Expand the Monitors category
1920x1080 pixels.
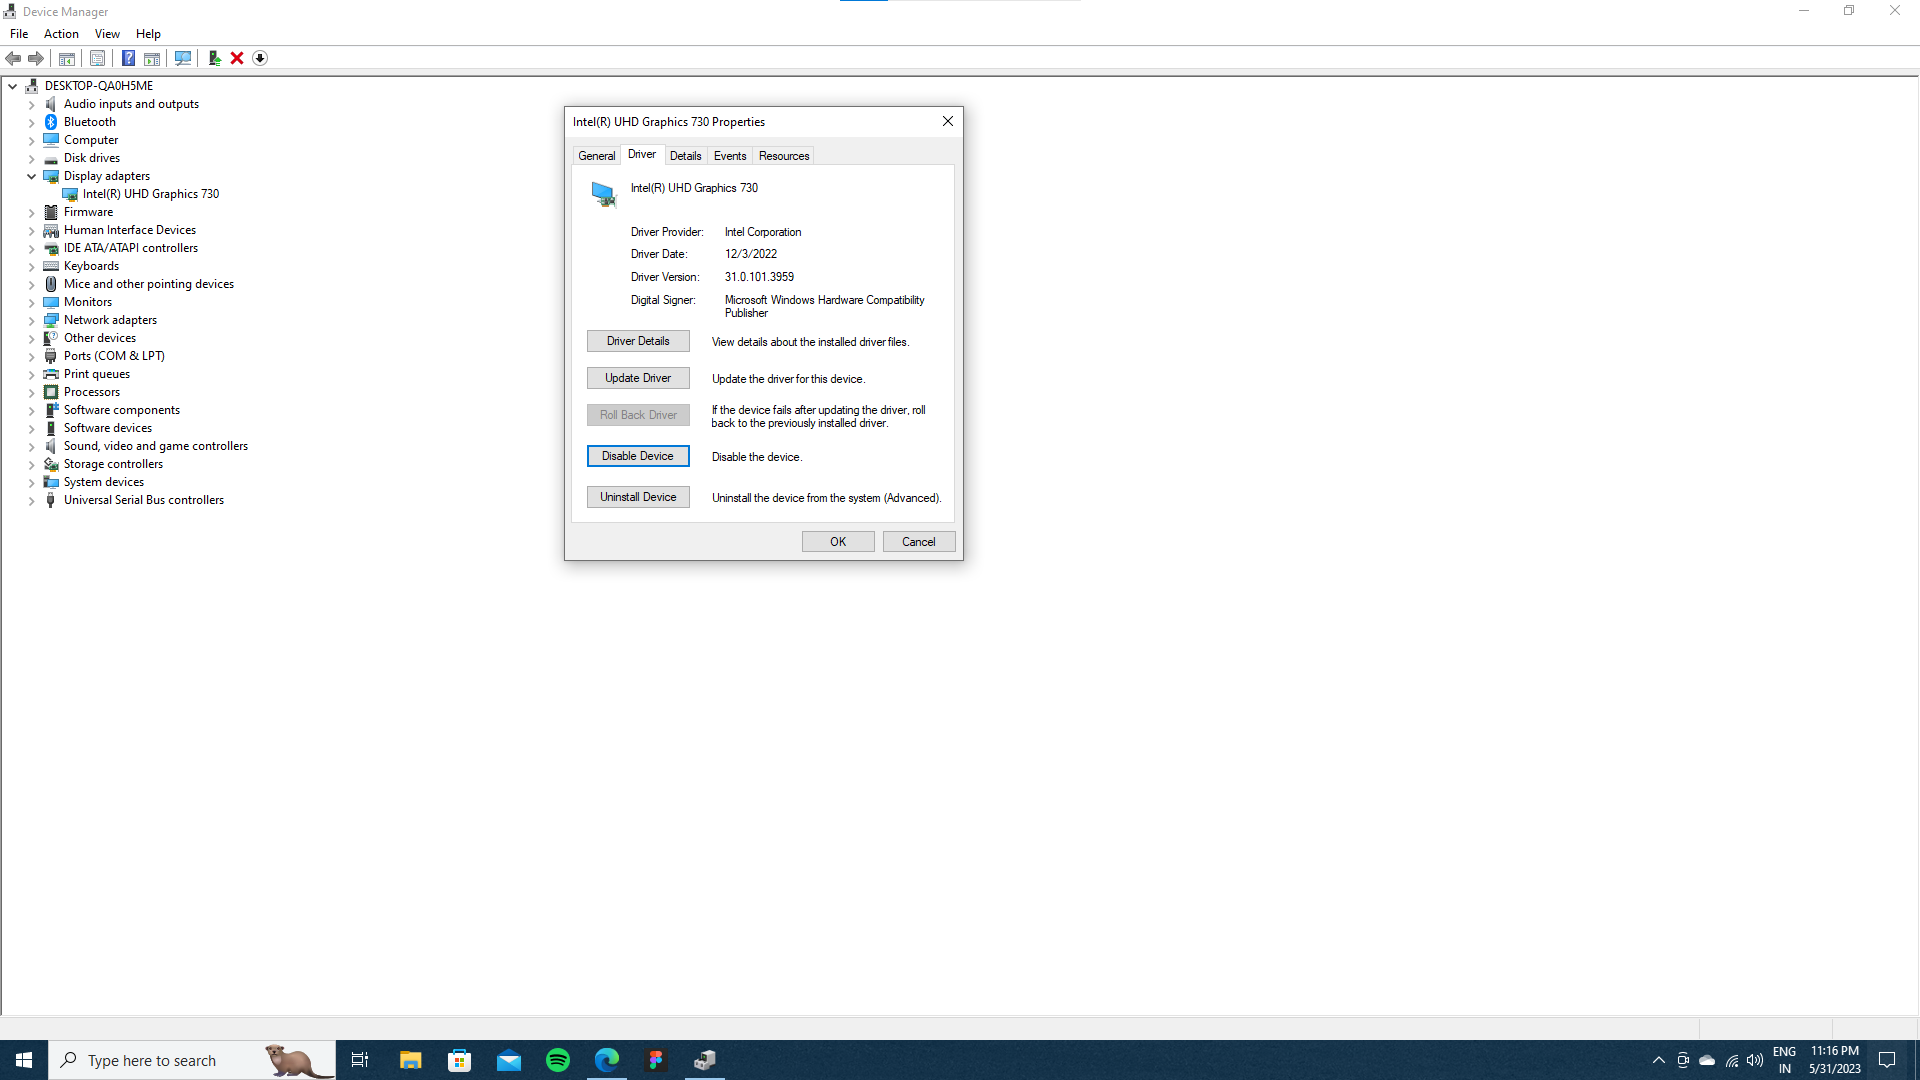(31, 302)
